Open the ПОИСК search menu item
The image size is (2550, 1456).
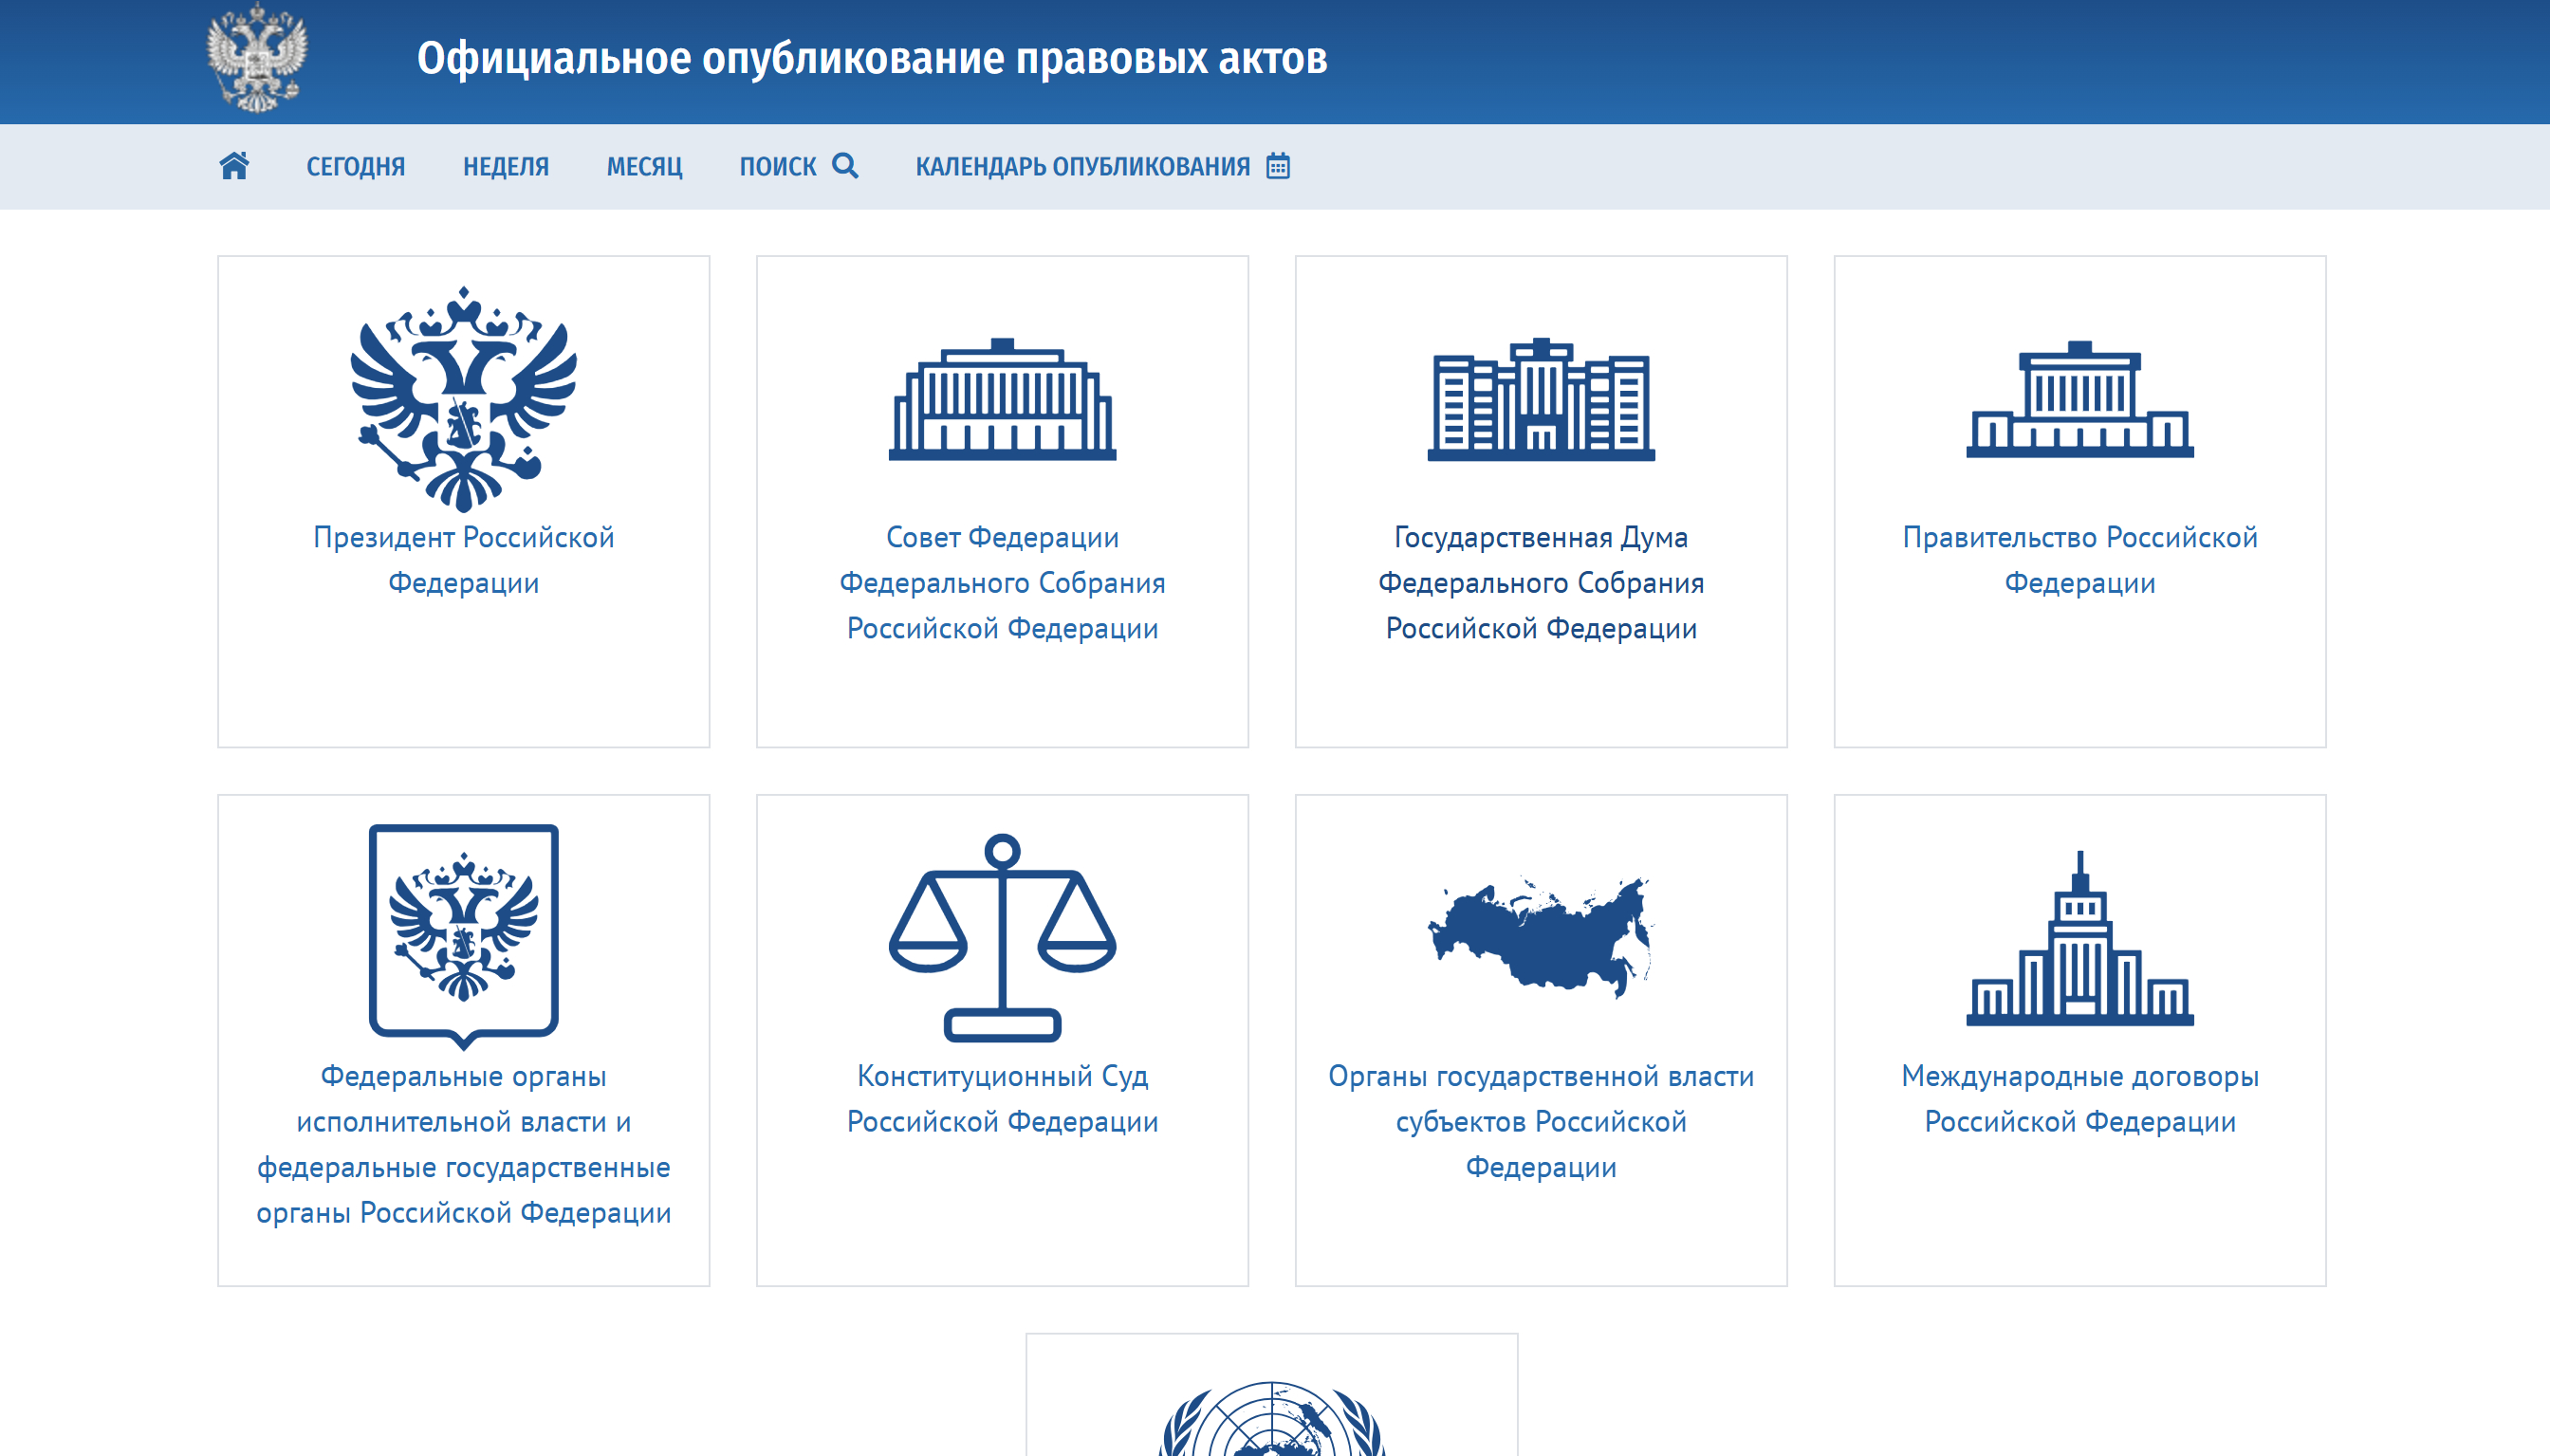(x=799, y=166)
